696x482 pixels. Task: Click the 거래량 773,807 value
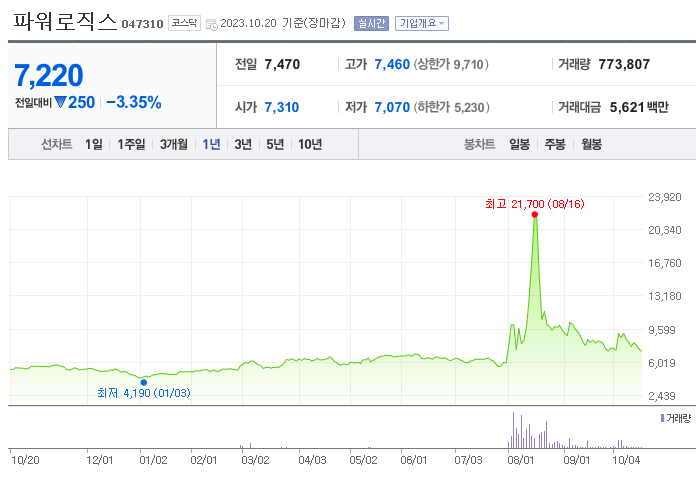[x=624, y=64]
